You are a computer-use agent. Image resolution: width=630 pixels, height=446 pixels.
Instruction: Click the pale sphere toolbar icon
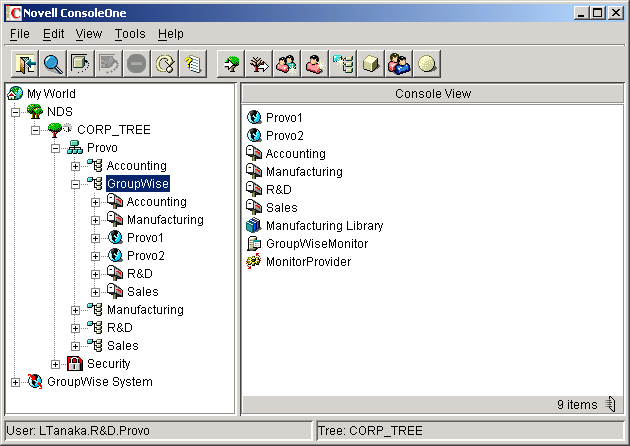pos(427,63)
